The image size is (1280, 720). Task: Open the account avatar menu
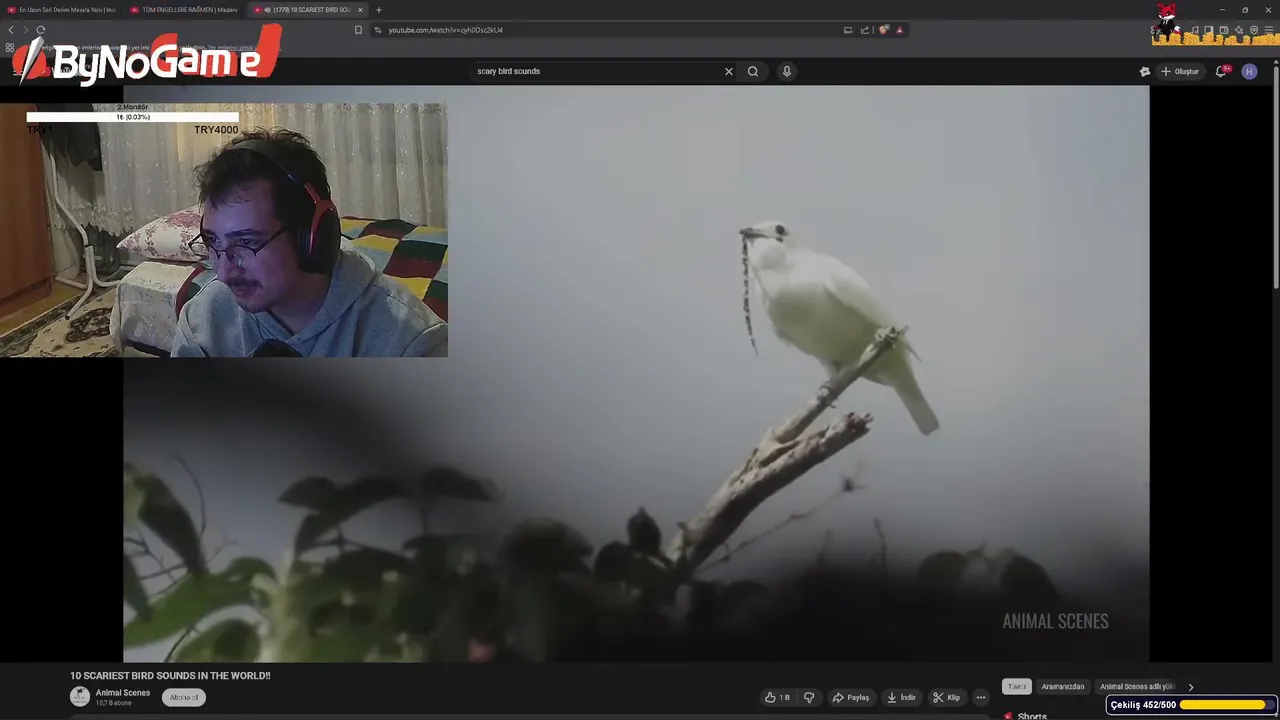[x=1249, y=71]
